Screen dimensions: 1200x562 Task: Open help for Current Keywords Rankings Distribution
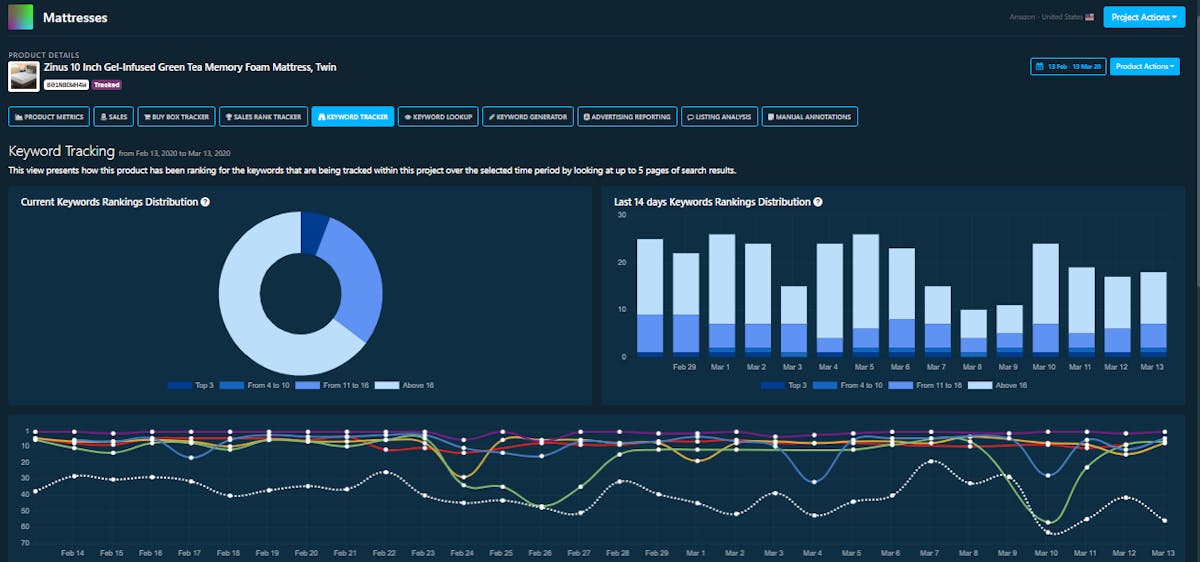point(205,202)
